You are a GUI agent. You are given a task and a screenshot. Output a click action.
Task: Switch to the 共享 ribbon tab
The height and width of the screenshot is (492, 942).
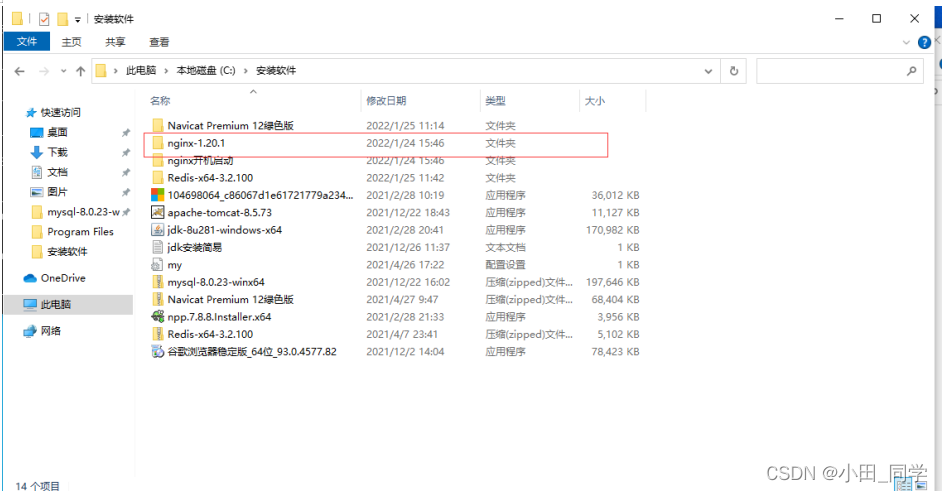pyautogui.click(x=115, y=42)
